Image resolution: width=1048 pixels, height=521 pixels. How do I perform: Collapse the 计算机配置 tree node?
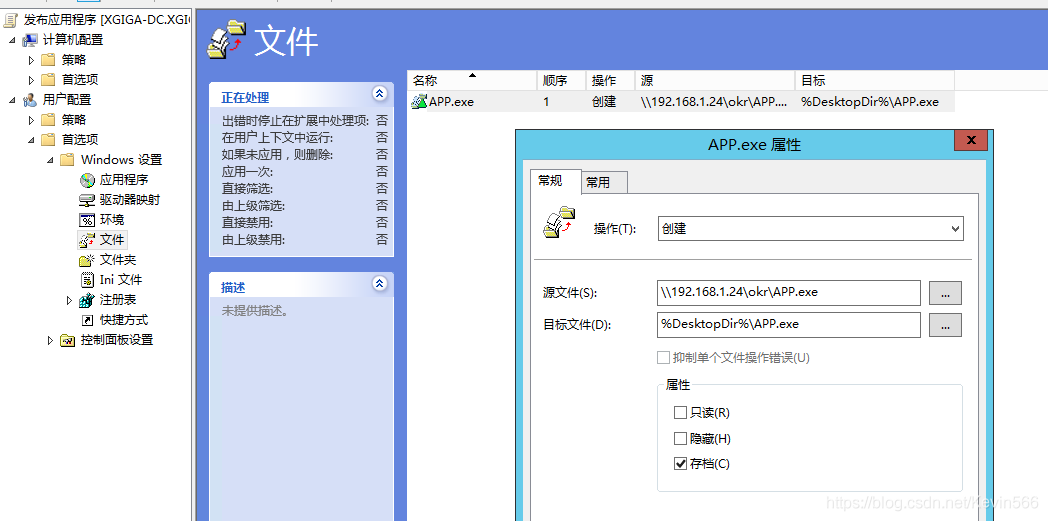tap(12, 40)
